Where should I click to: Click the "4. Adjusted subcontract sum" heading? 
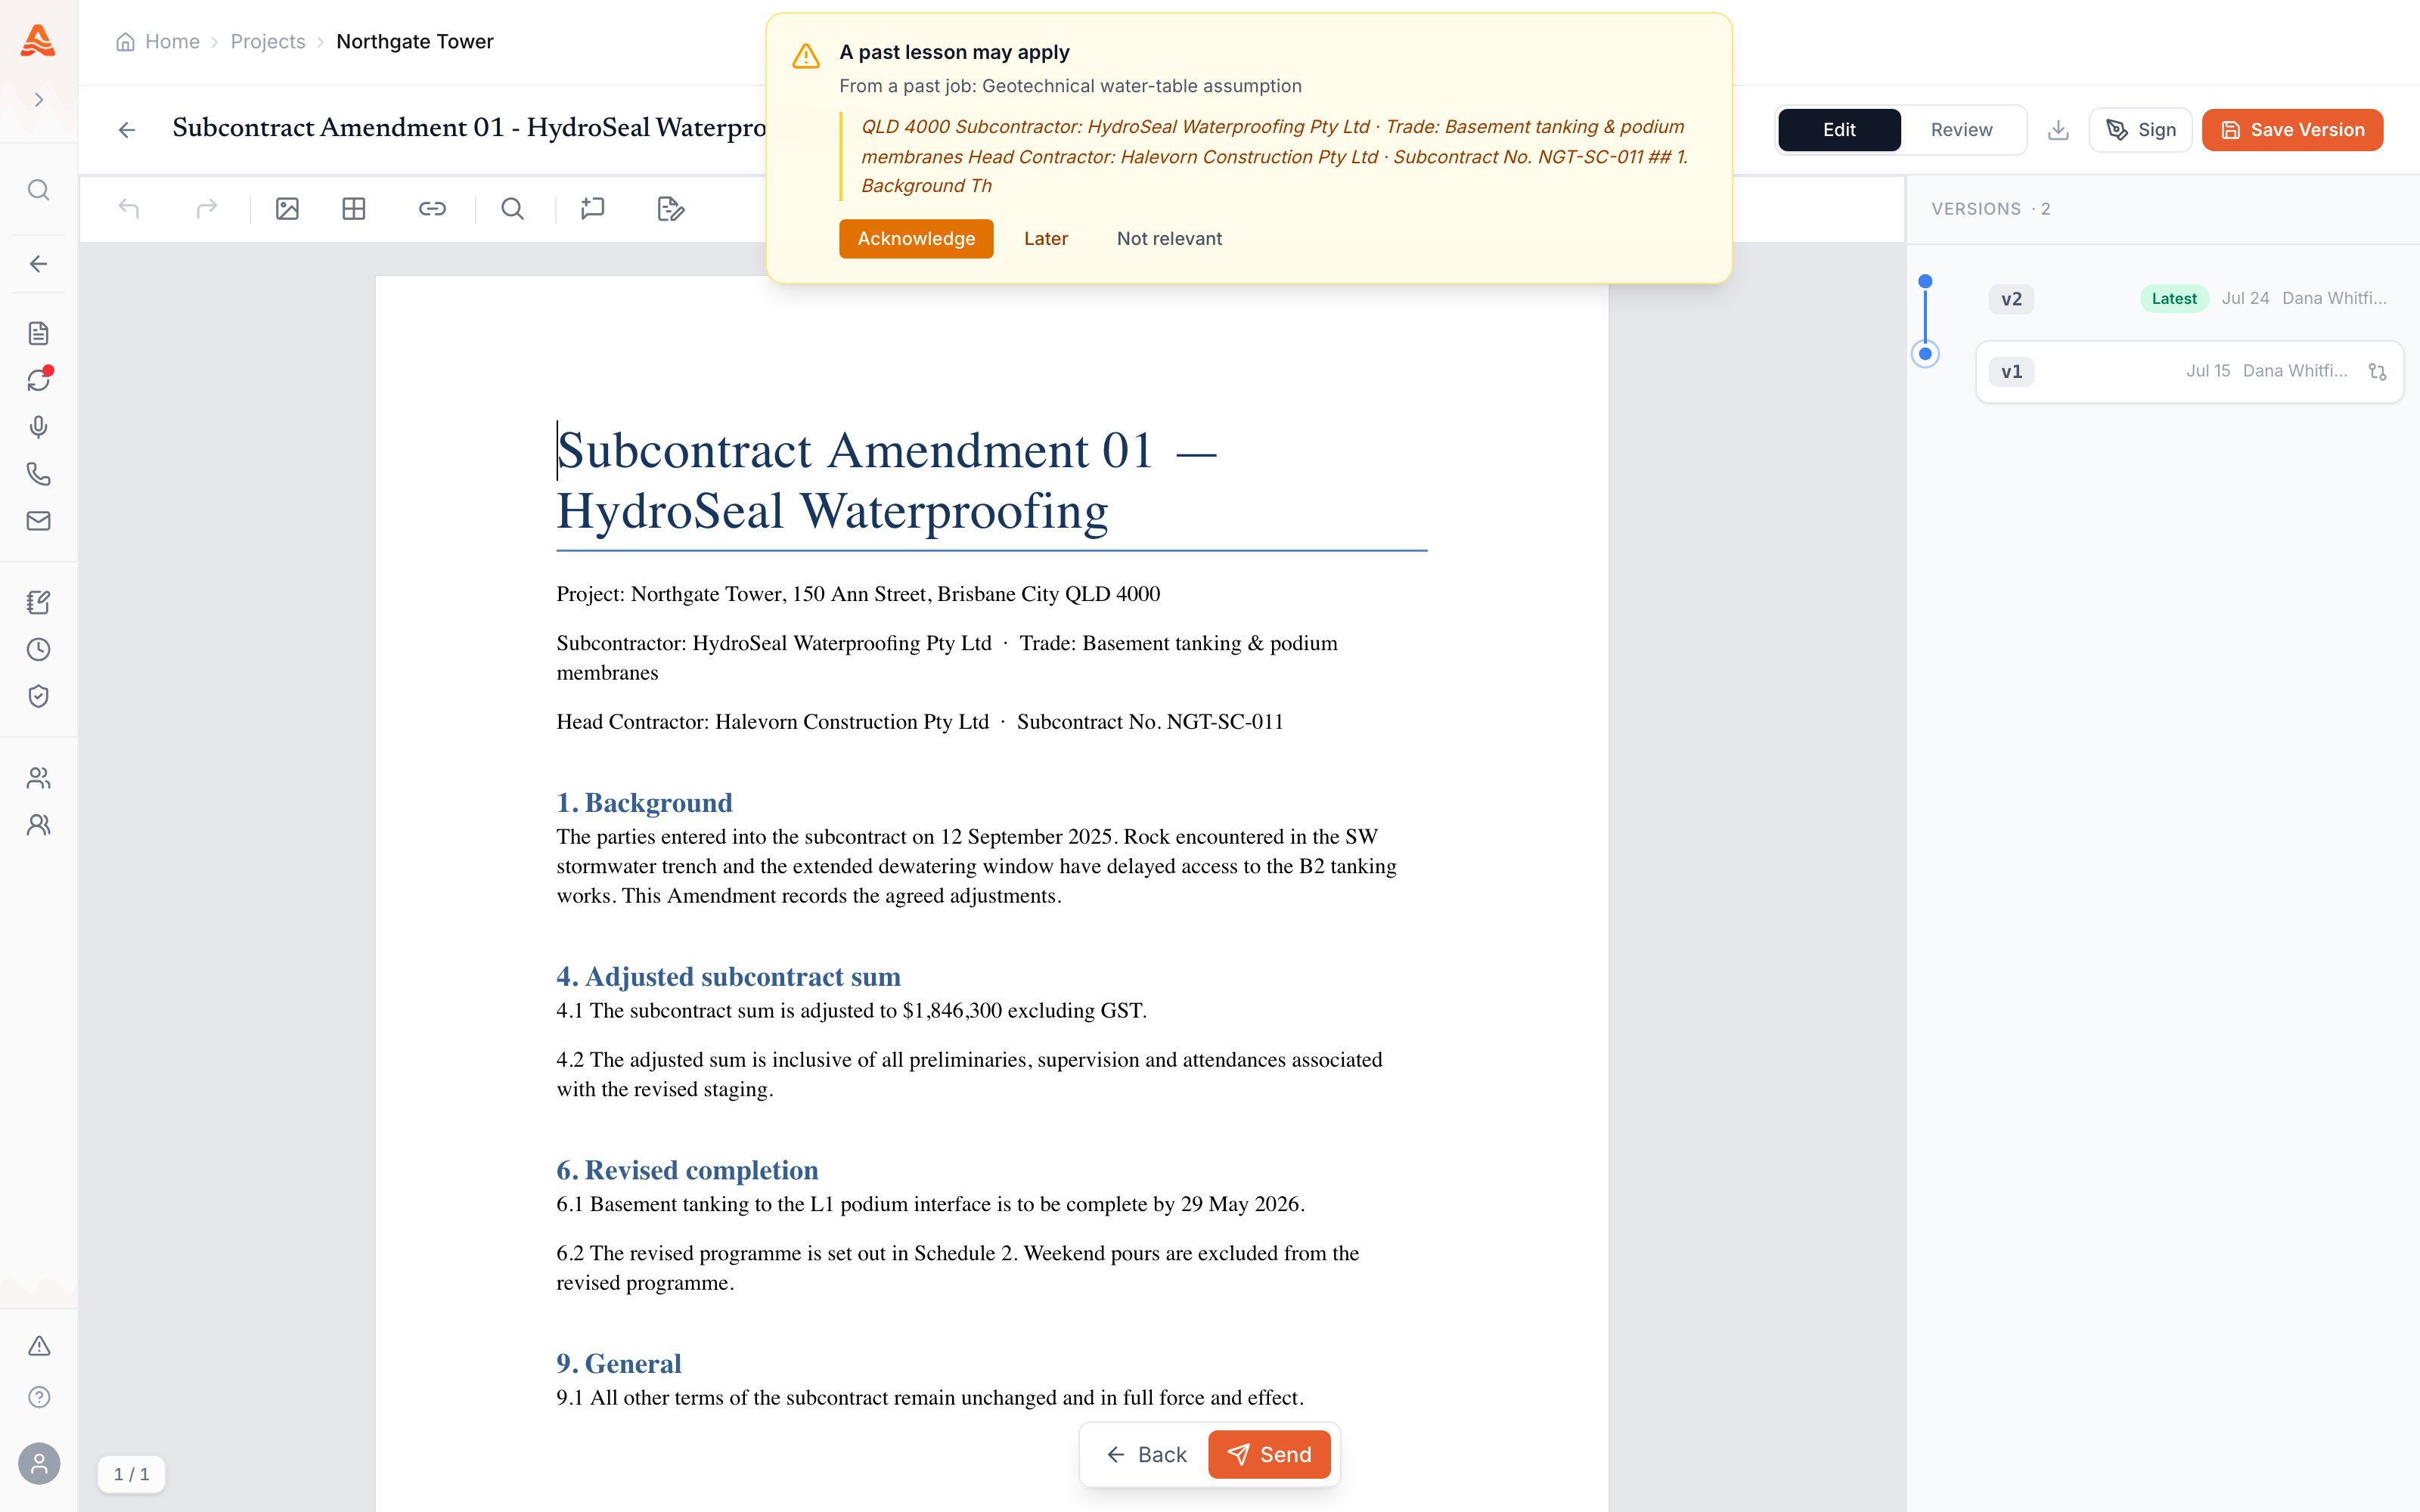click(728, 977)
